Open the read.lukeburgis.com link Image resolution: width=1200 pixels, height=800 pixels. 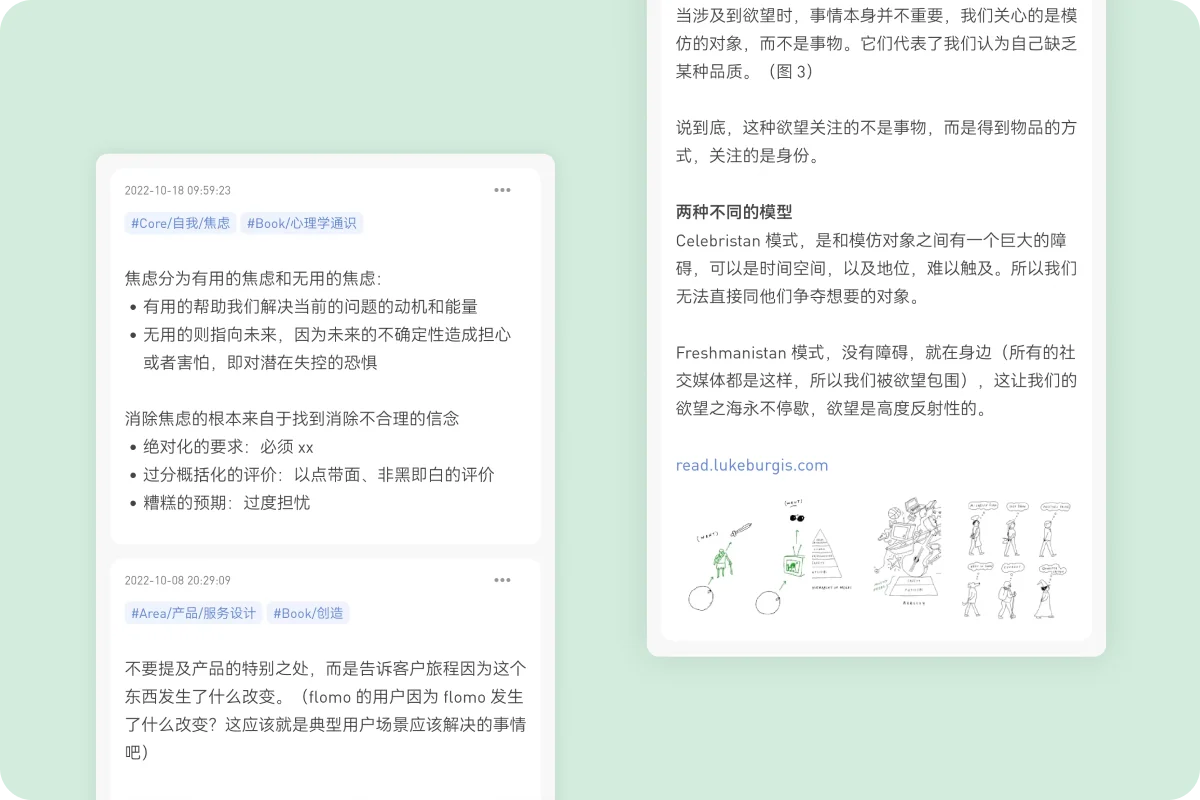pos(752,465)
